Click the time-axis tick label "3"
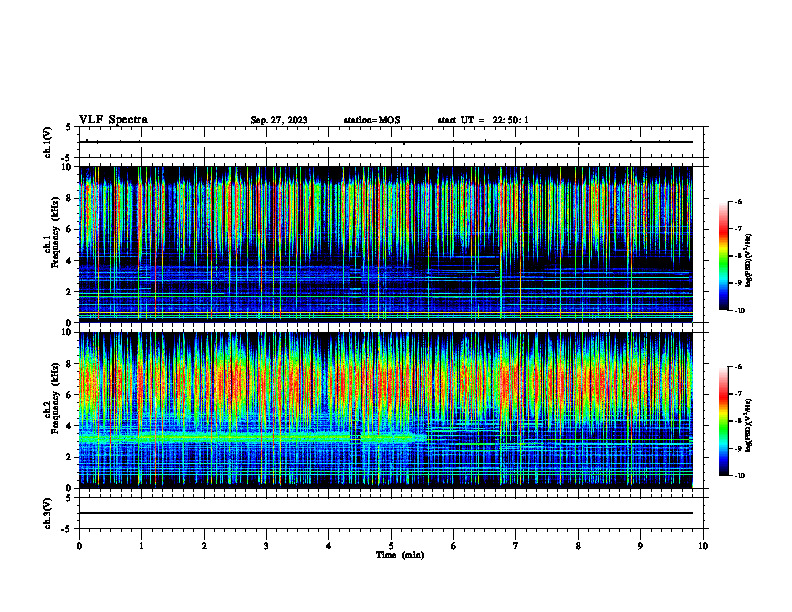Viewport: 792px width, 612px height. (x=266, y=546)
